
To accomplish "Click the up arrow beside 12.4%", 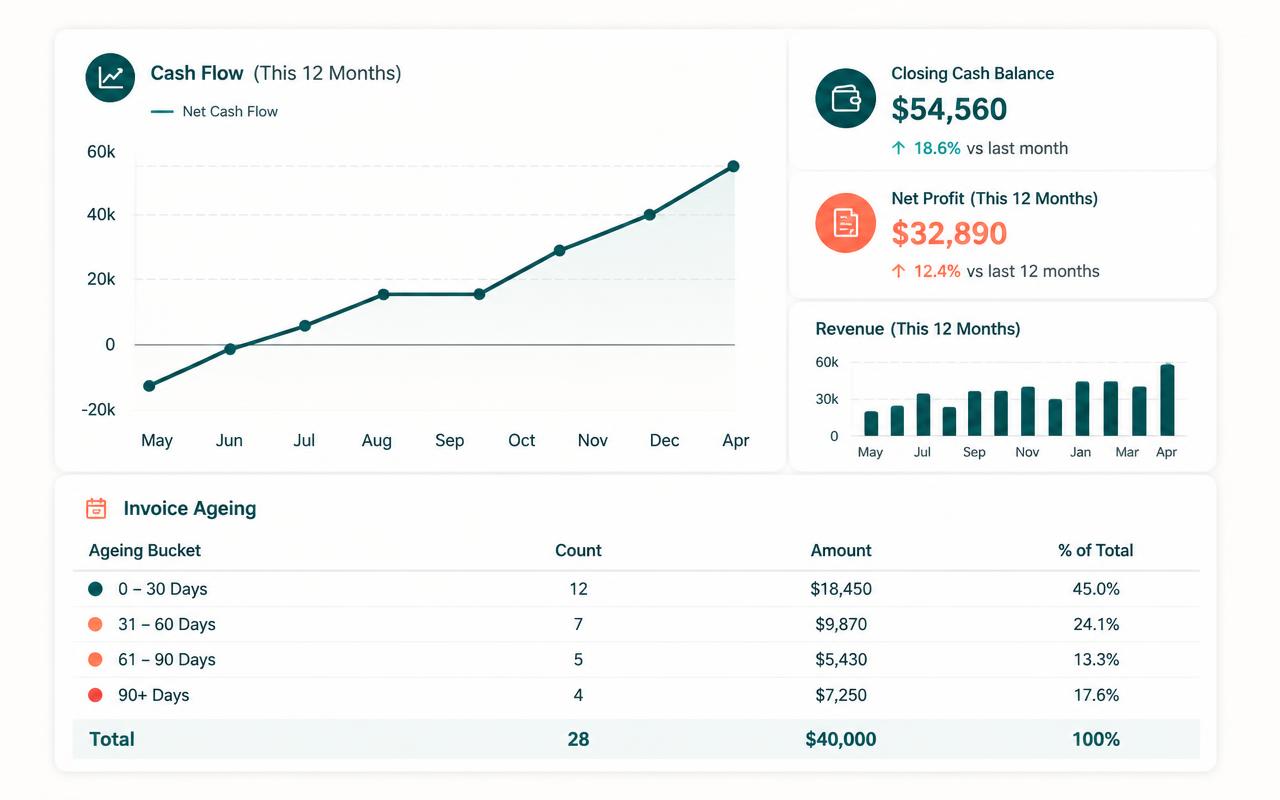I will pos(898,271).
